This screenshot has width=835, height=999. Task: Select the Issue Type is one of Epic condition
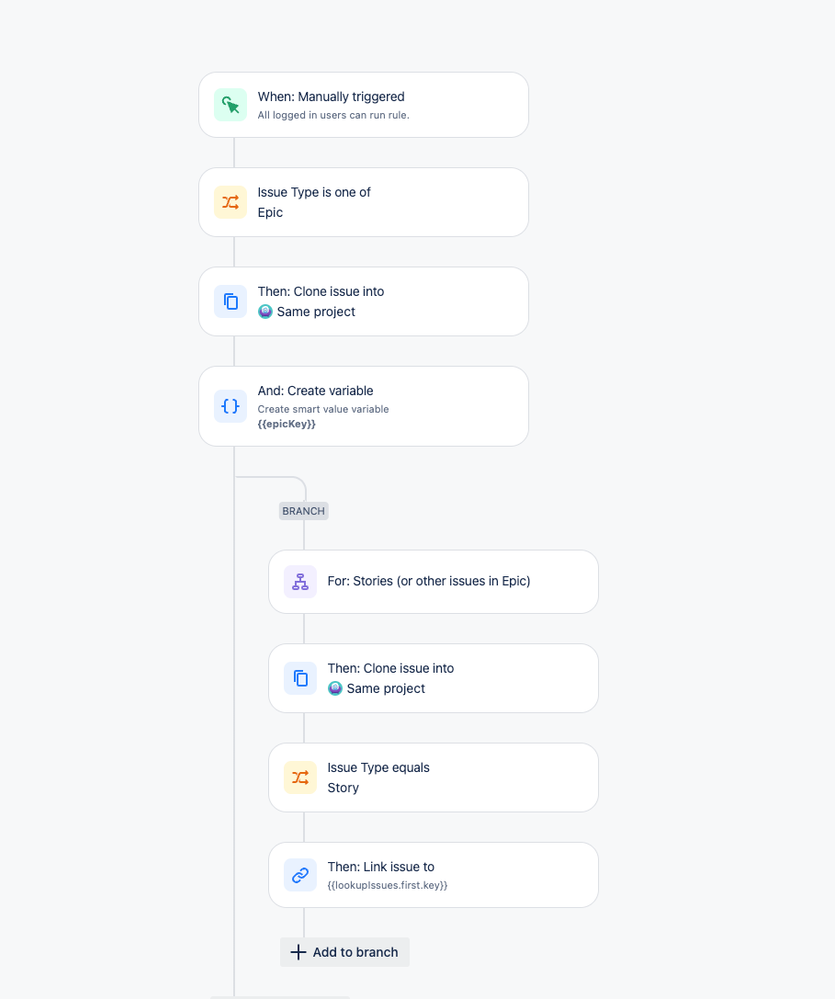pos(364,202)
